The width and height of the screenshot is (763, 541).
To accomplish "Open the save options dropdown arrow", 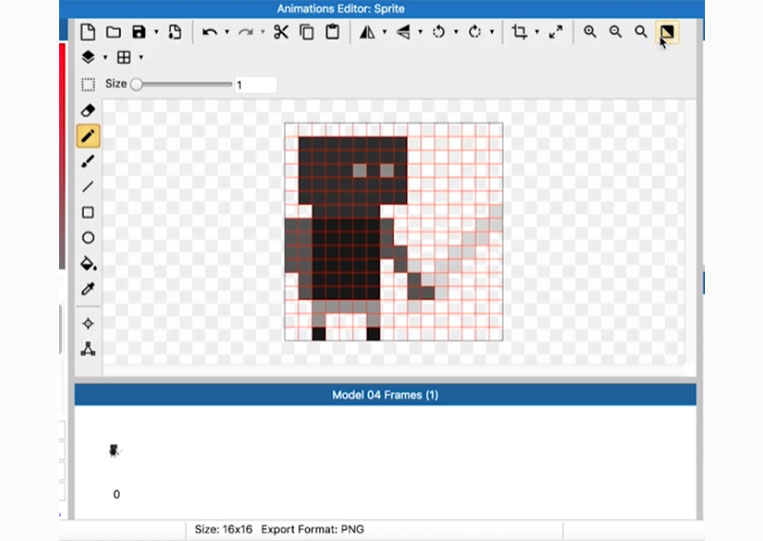I will point(156,32).
